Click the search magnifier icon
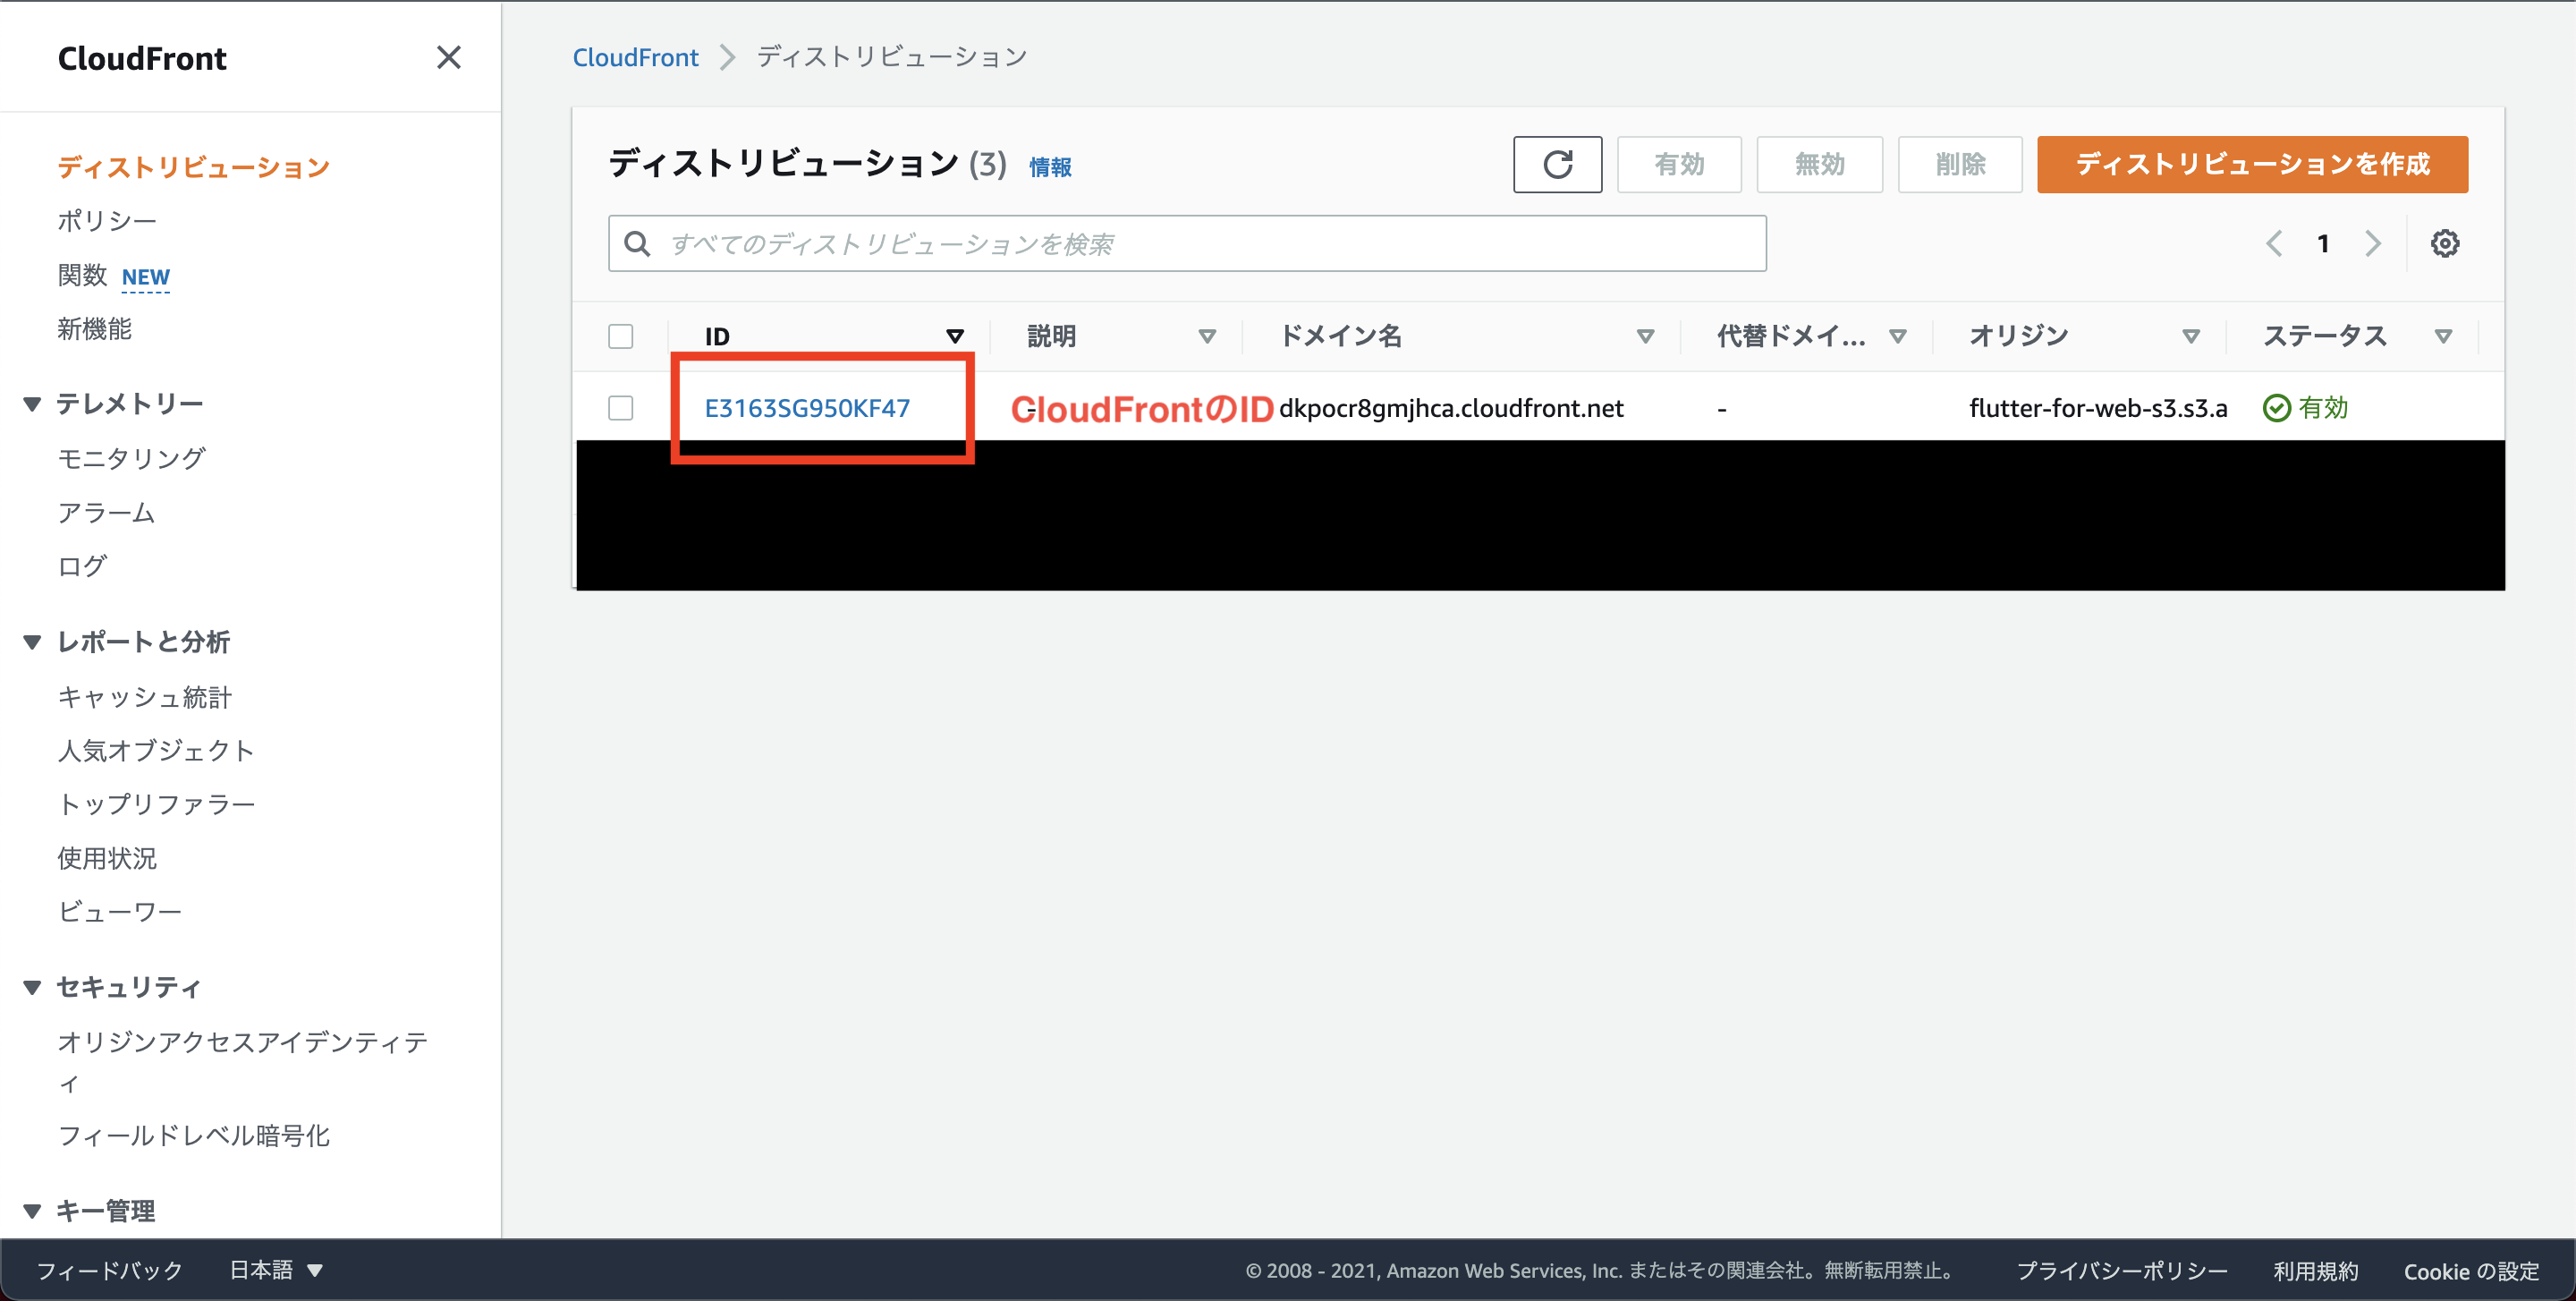This screenshot has height=1301, width=2576. pos(638,242)
